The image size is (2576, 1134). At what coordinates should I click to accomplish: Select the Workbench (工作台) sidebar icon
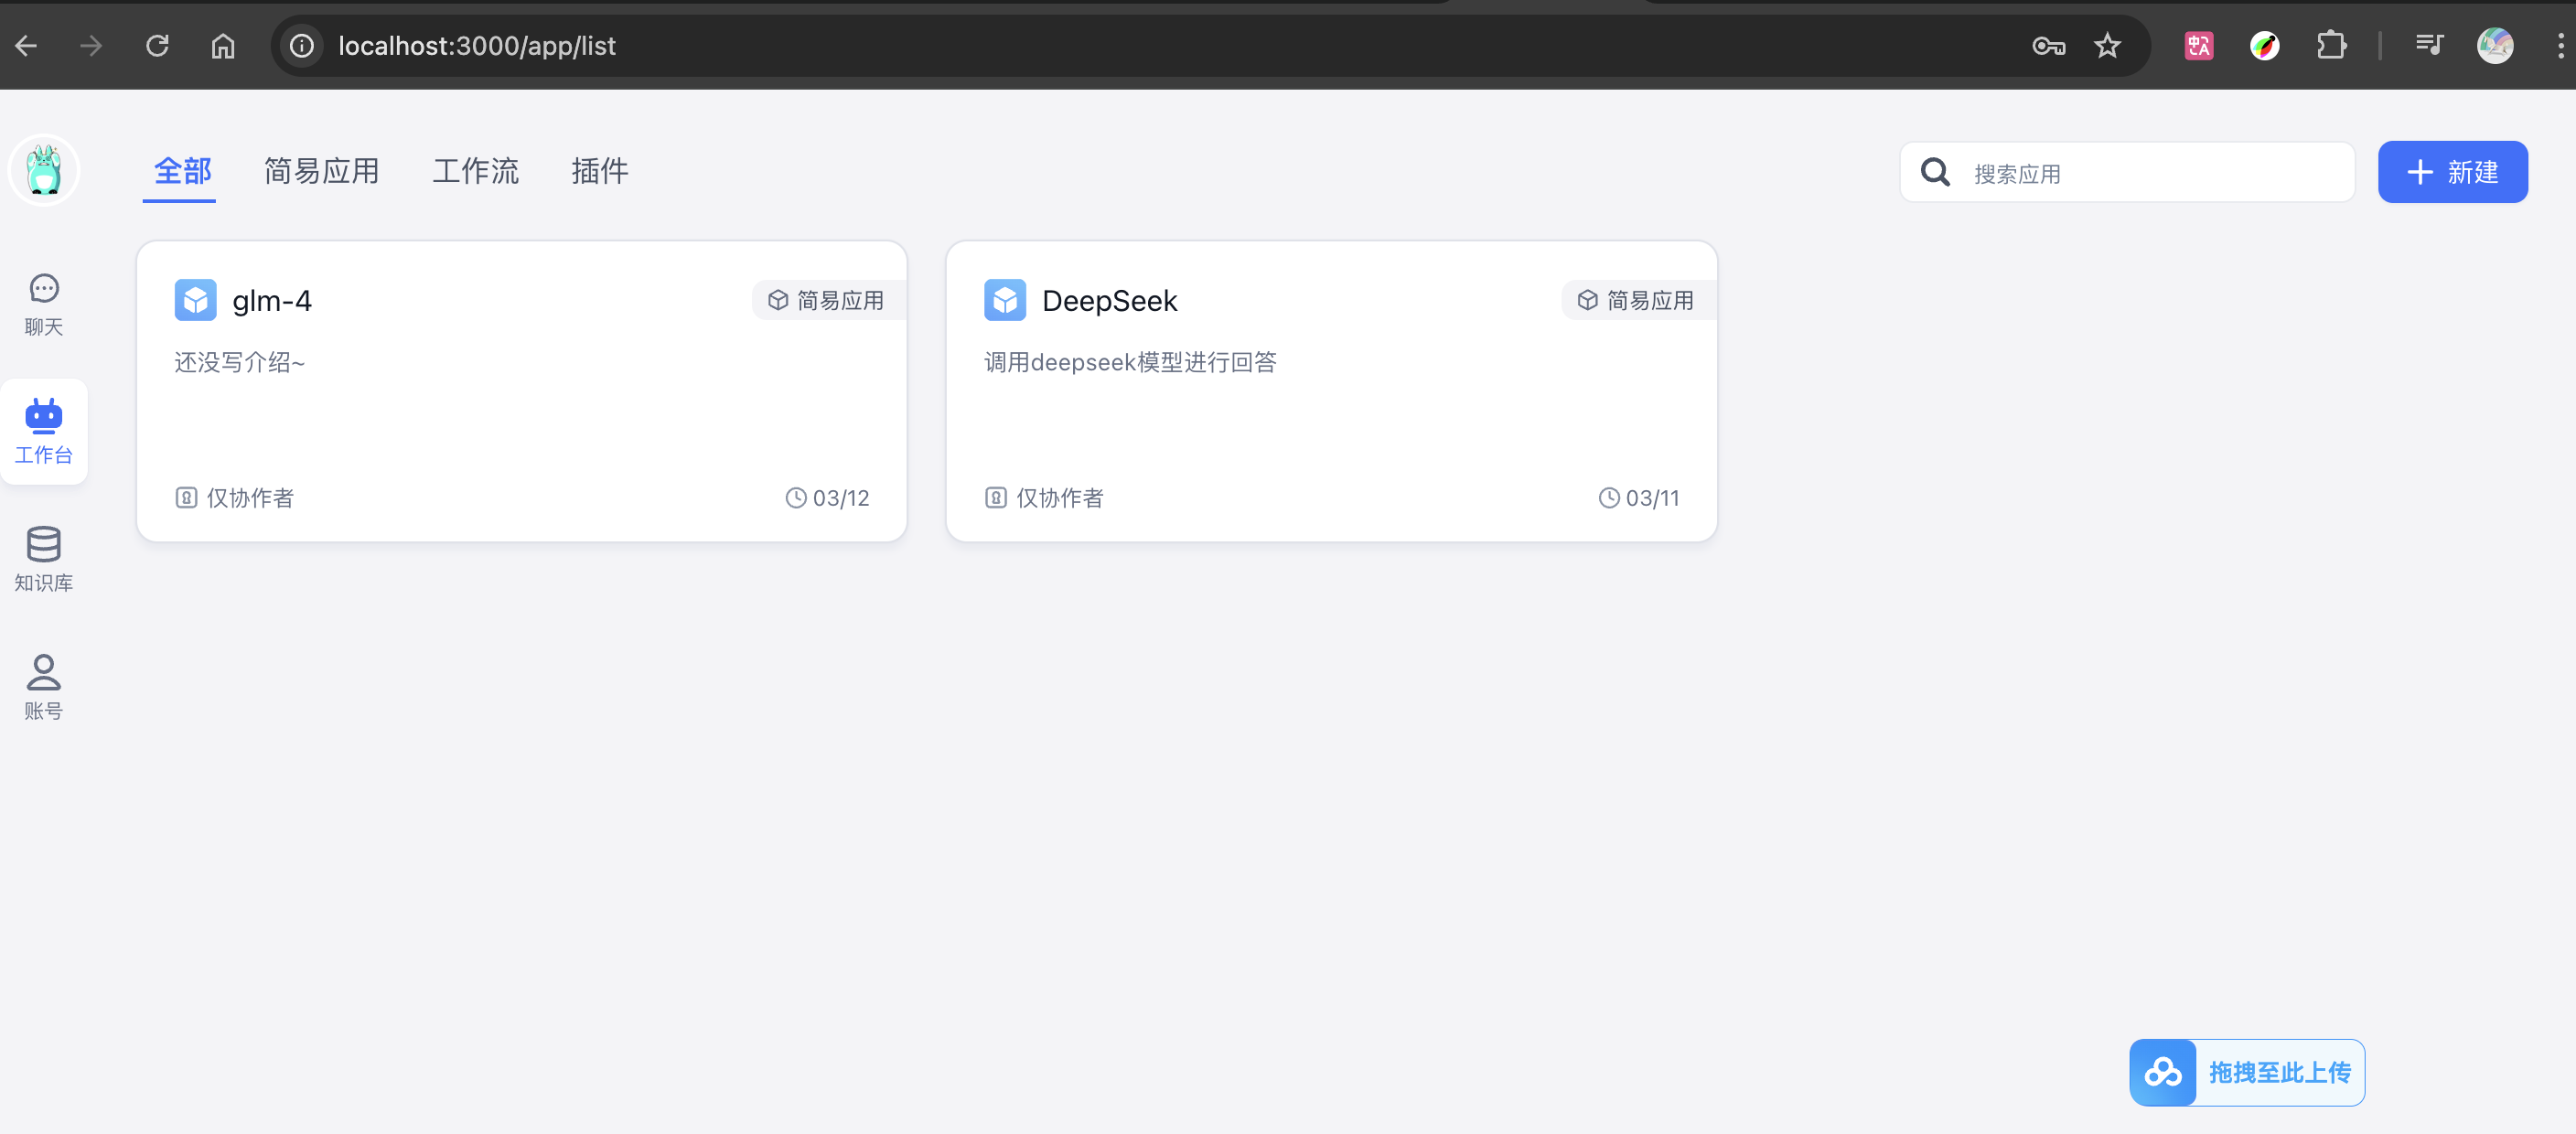[43, 431]
